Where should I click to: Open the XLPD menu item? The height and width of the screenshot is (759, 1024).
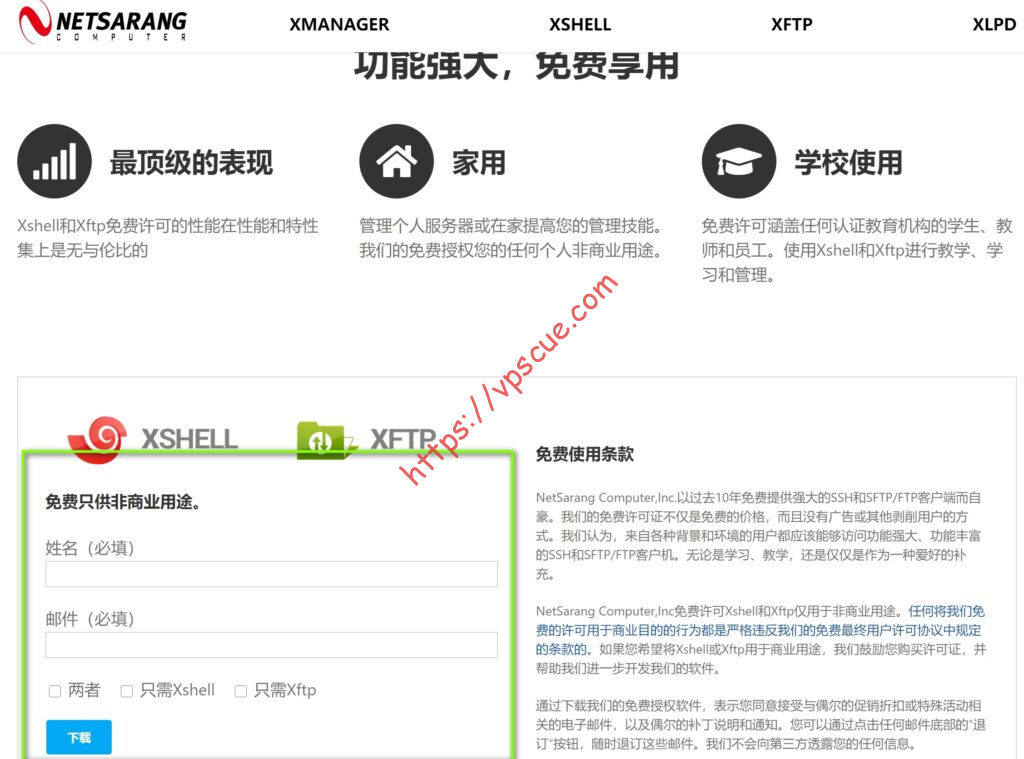pyautogui.click(x=994, y=25)
